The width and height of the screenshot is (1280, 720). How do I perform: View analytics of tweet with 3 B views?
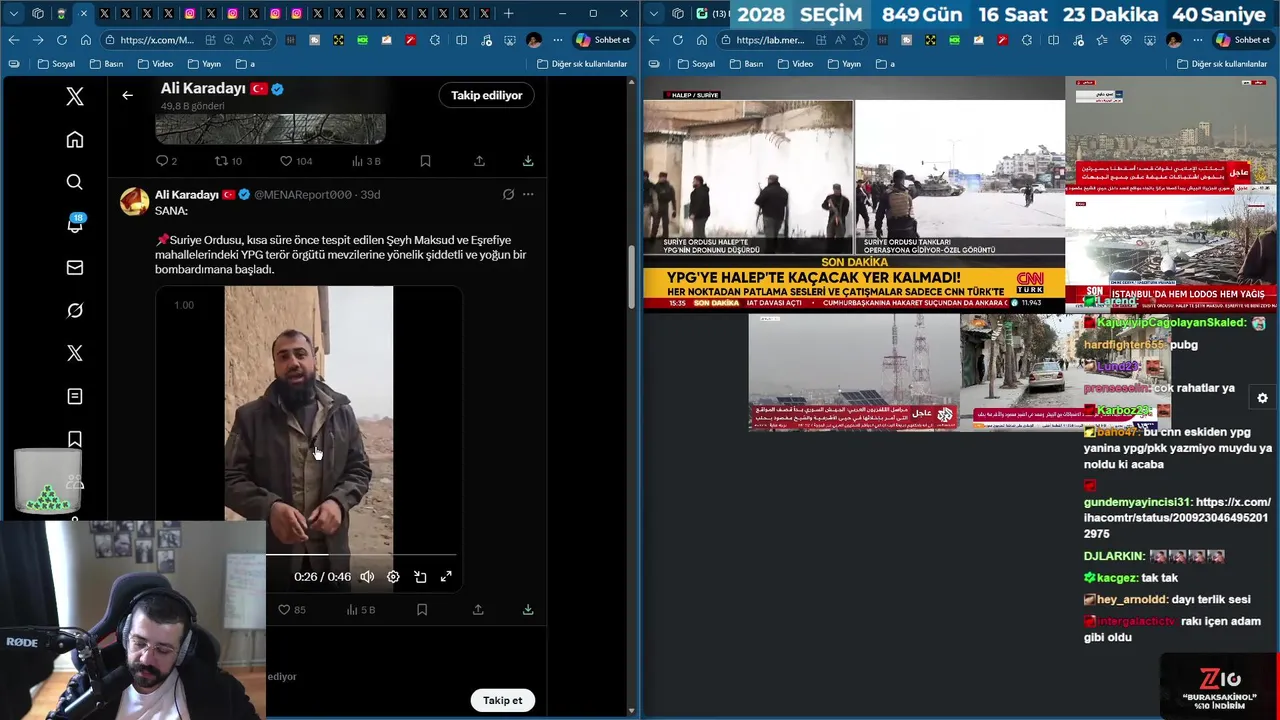point(366,161)
